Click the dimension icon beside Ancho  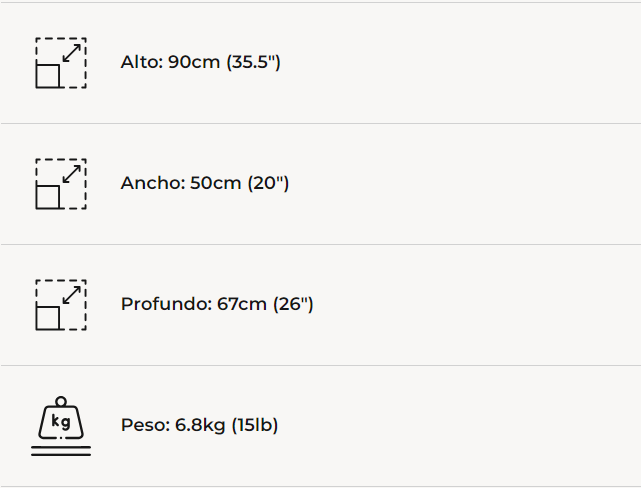tap(60, 184)
